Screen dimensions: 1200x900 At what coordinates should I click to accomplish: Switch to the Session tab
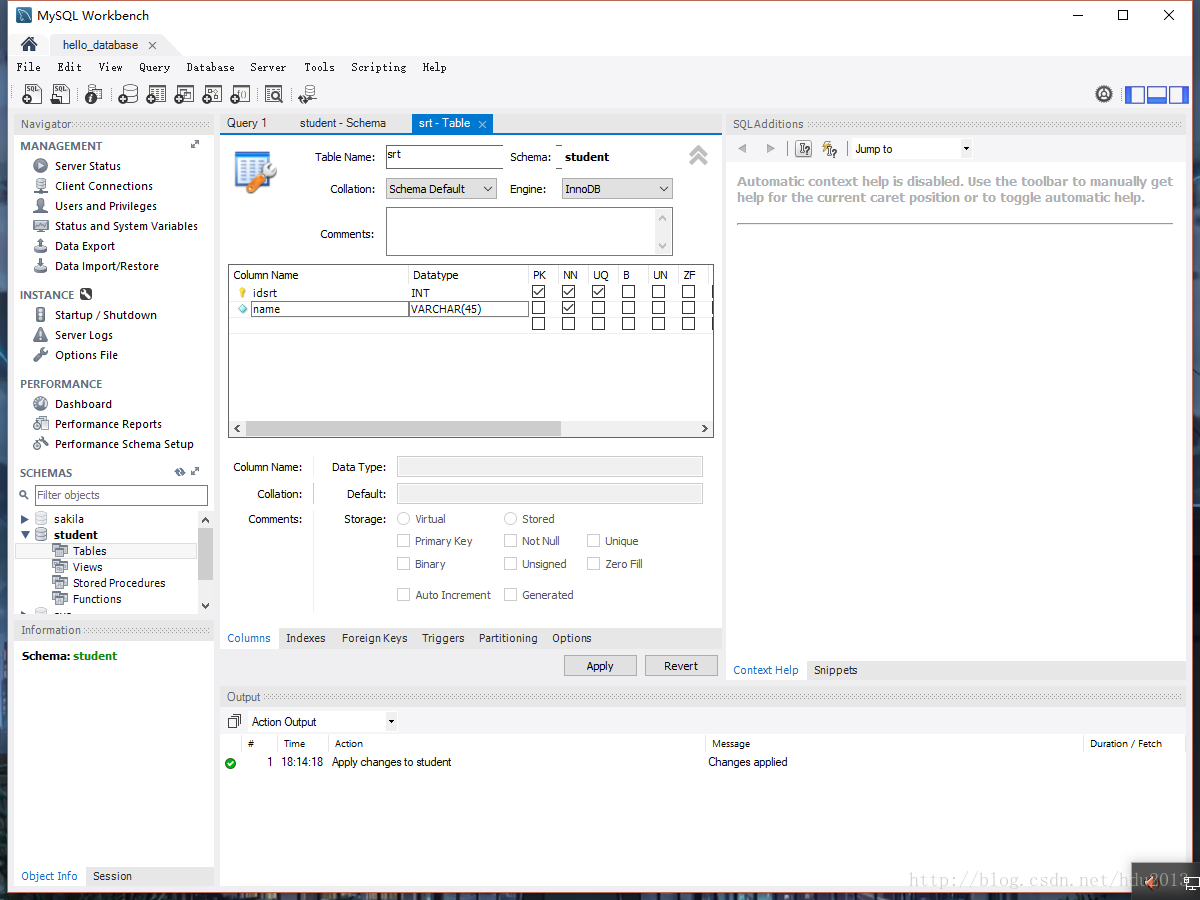pos(112,876)
